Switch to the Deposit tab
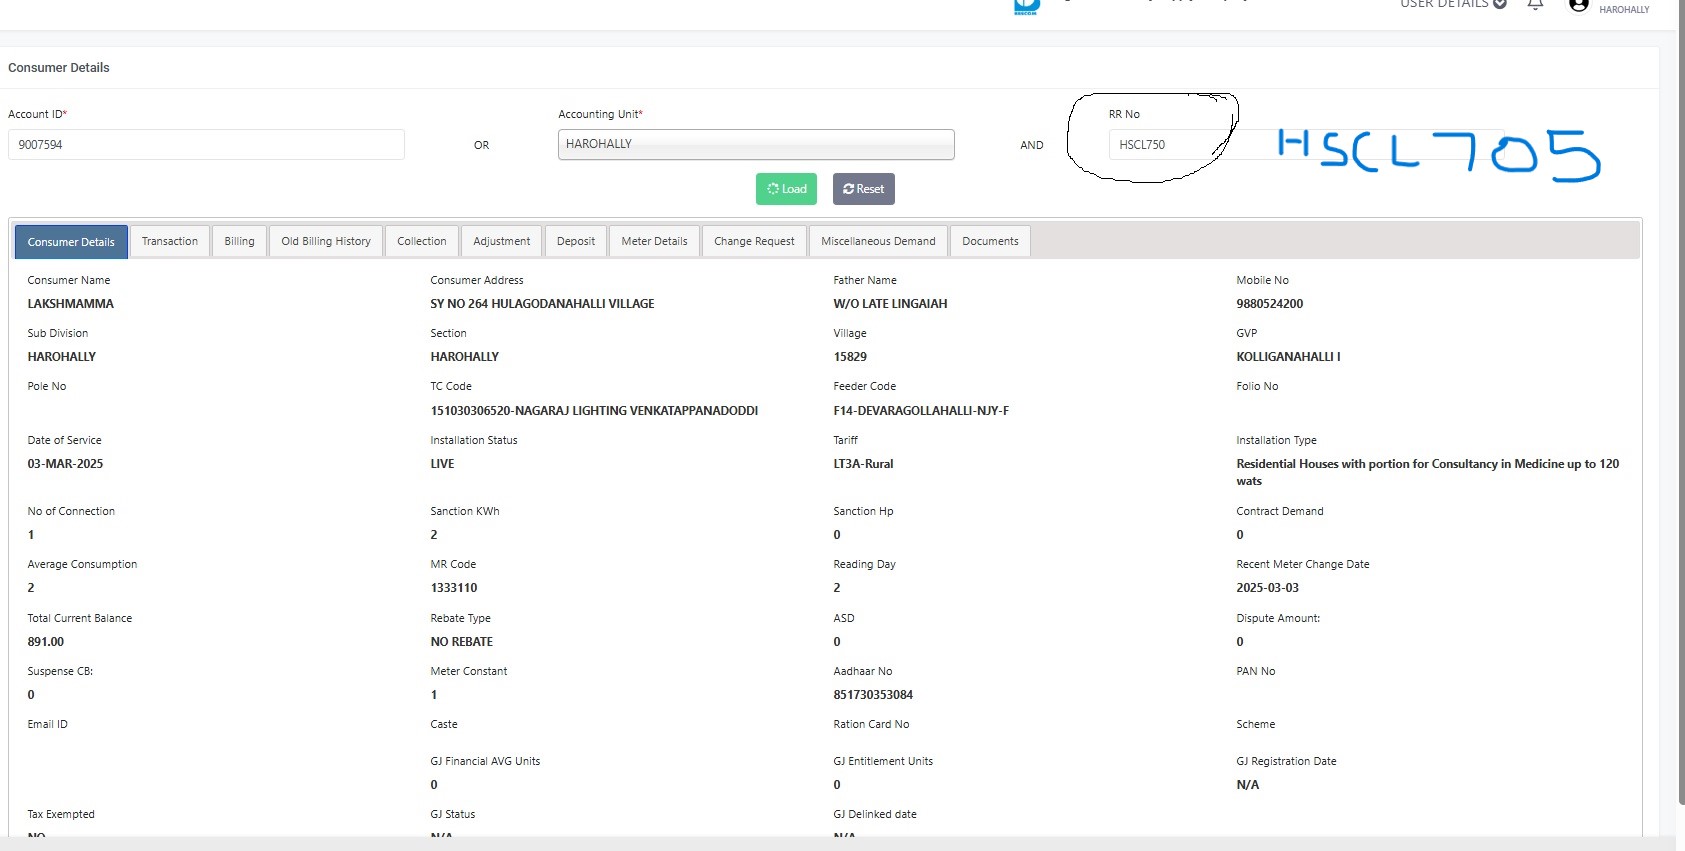The image size is (1685, 851). pyautogui.click(x=575, y=241)
